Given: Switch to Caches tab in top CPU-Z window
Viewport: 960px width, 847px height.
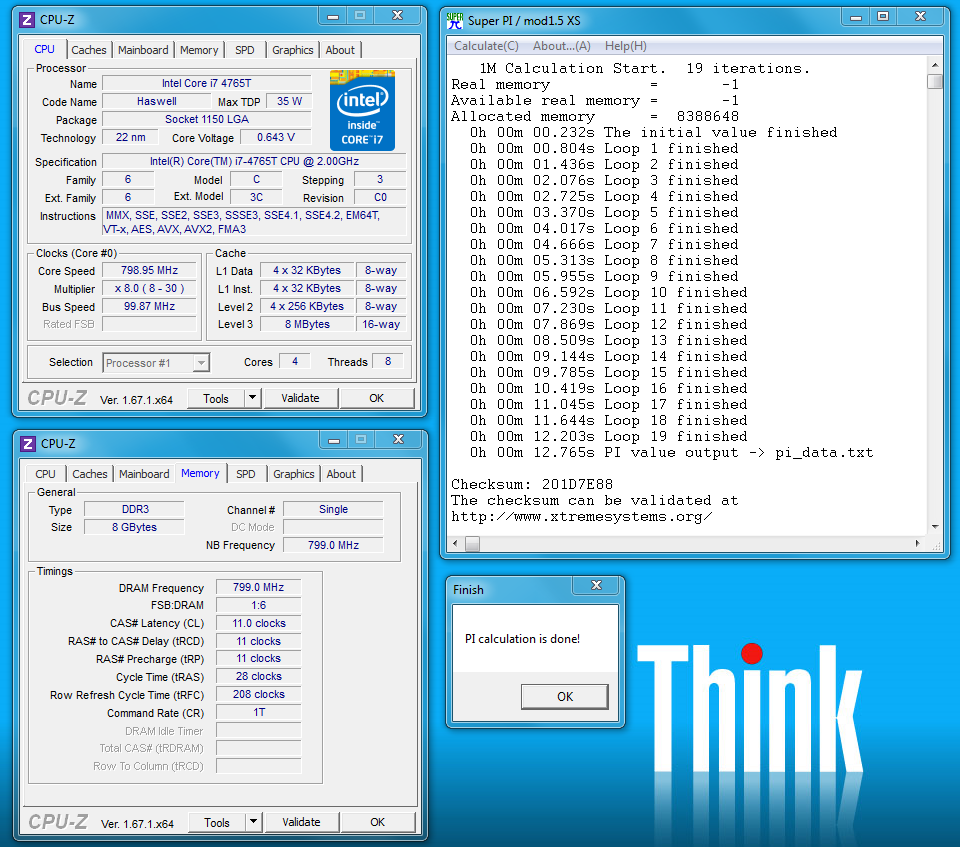Looking at the screenshot, I should tap(89, 50).
